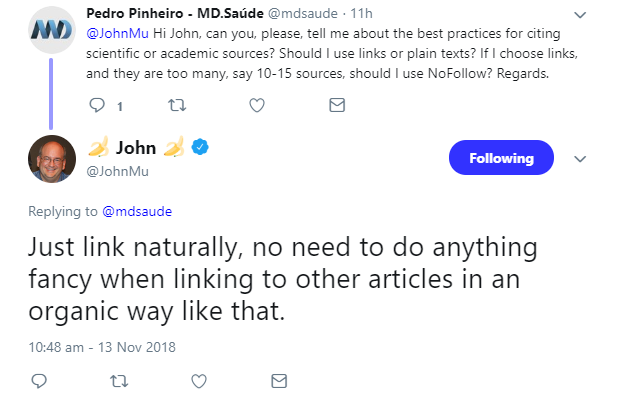The height and width of the screenshot is (407, 617).
Task: Send Pedro's tweet via direct message
Action: (x=337, y=104)
